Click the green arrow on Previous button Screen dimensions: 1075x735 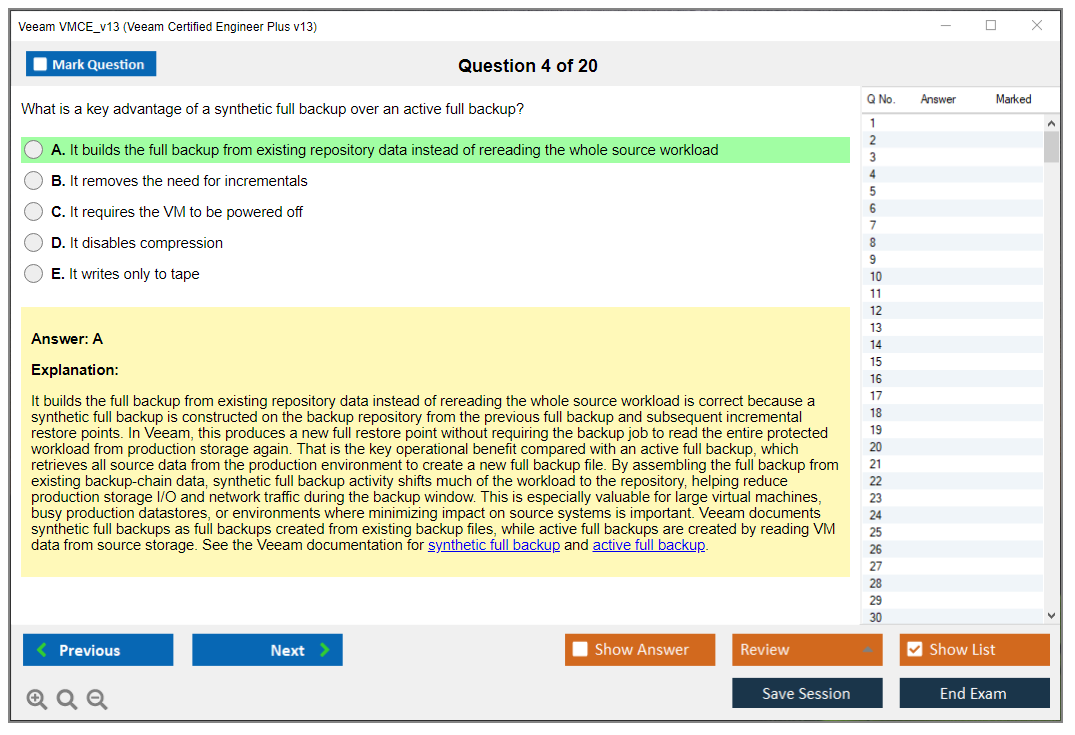tap(43, 649)
